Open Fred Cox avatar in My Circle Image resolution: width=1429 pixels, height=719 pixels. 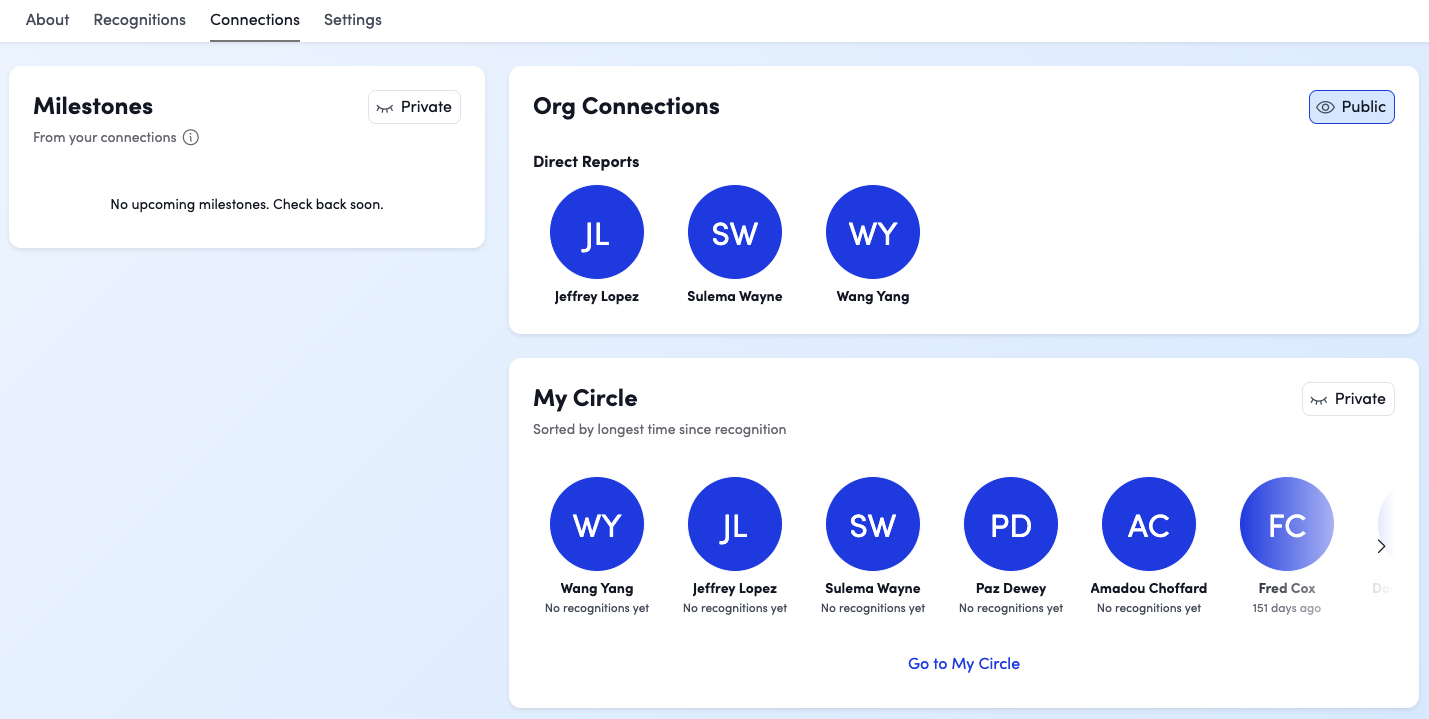tap(1286, 524)
